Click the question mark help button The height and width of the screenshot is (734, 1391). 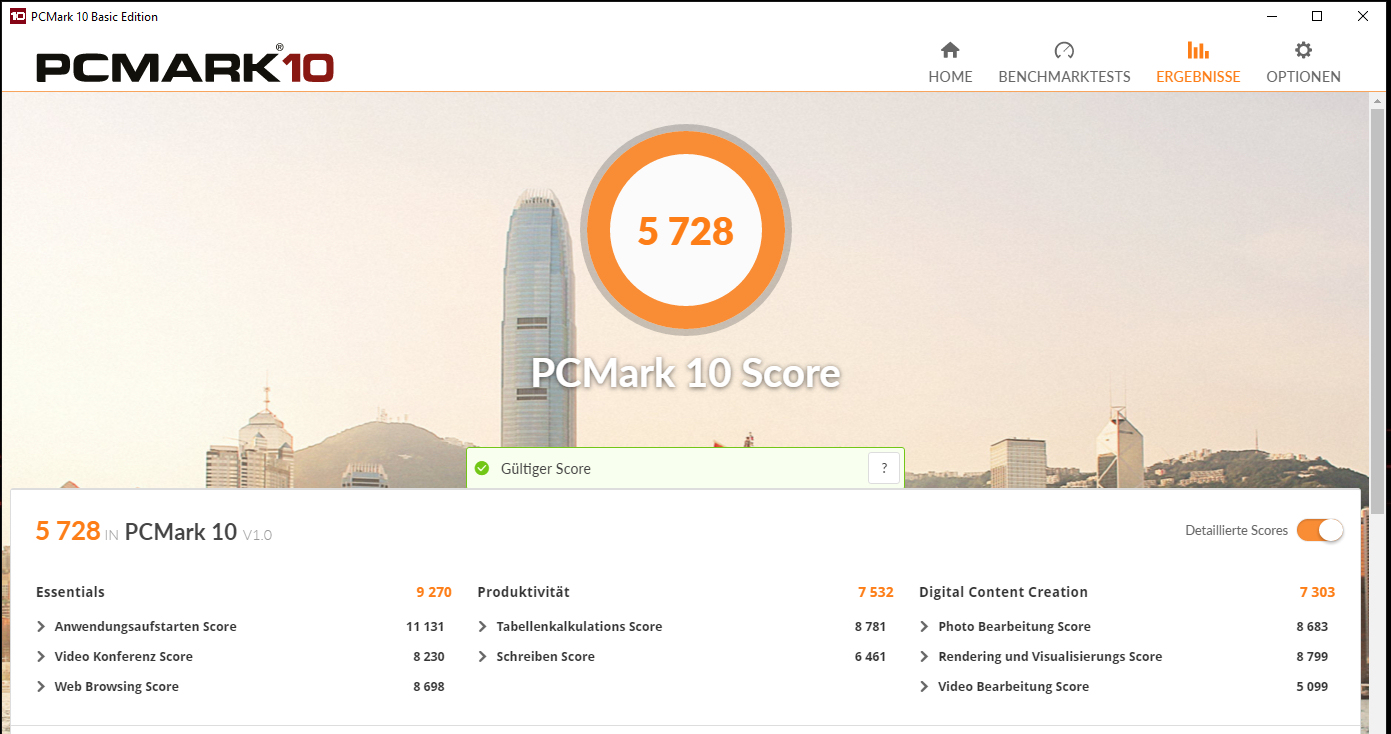pyautogui.click(x=884, y=468)
